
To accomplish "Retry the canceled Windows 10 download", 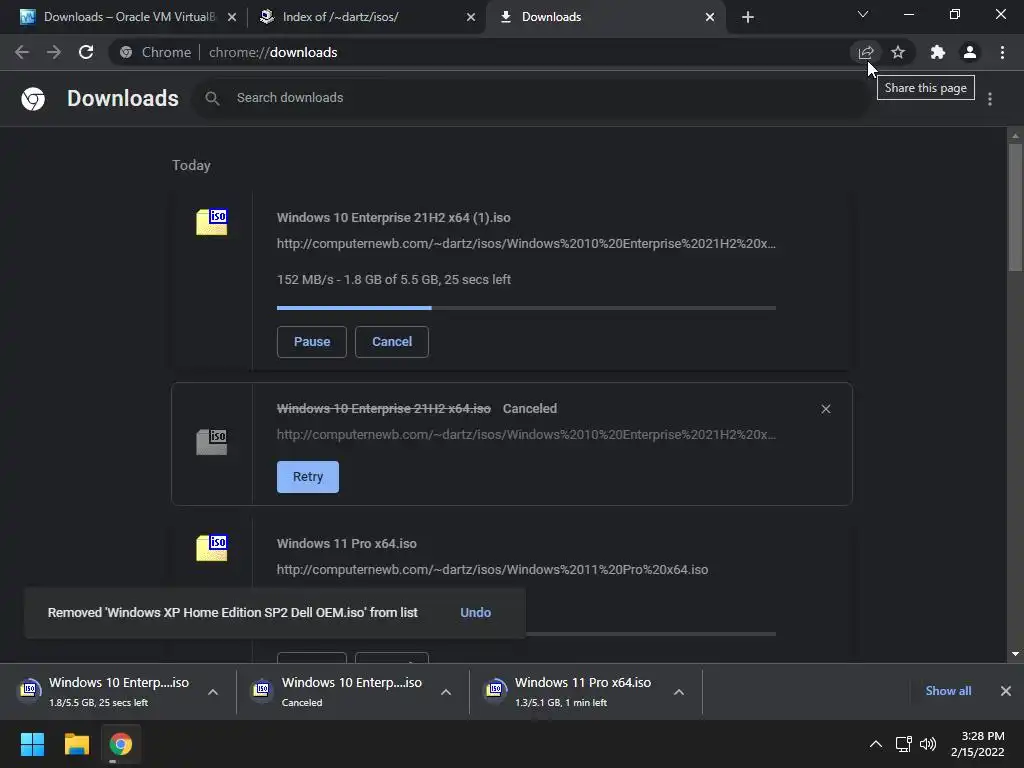I will 308,477.
